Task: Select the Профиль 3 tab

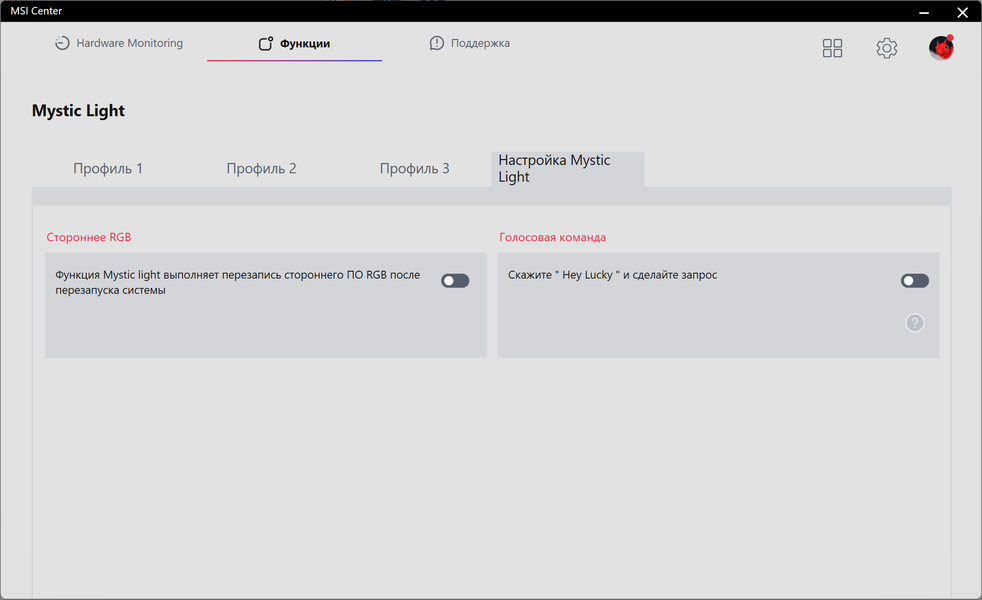Action: pyautogui.click(x=415, y=168)
